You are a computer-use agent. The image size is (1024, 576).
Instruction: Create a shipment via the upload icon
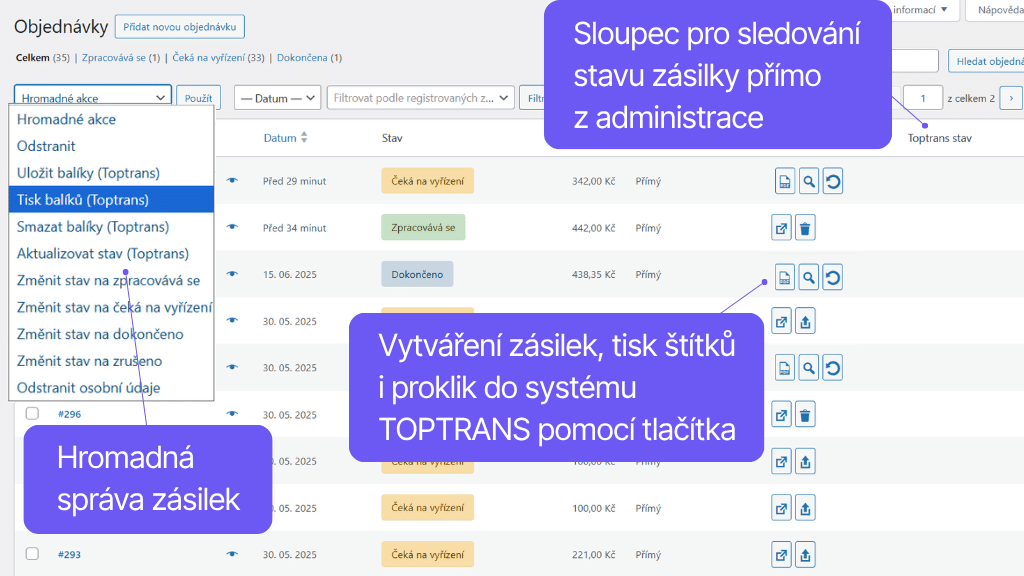click(805, 320)
